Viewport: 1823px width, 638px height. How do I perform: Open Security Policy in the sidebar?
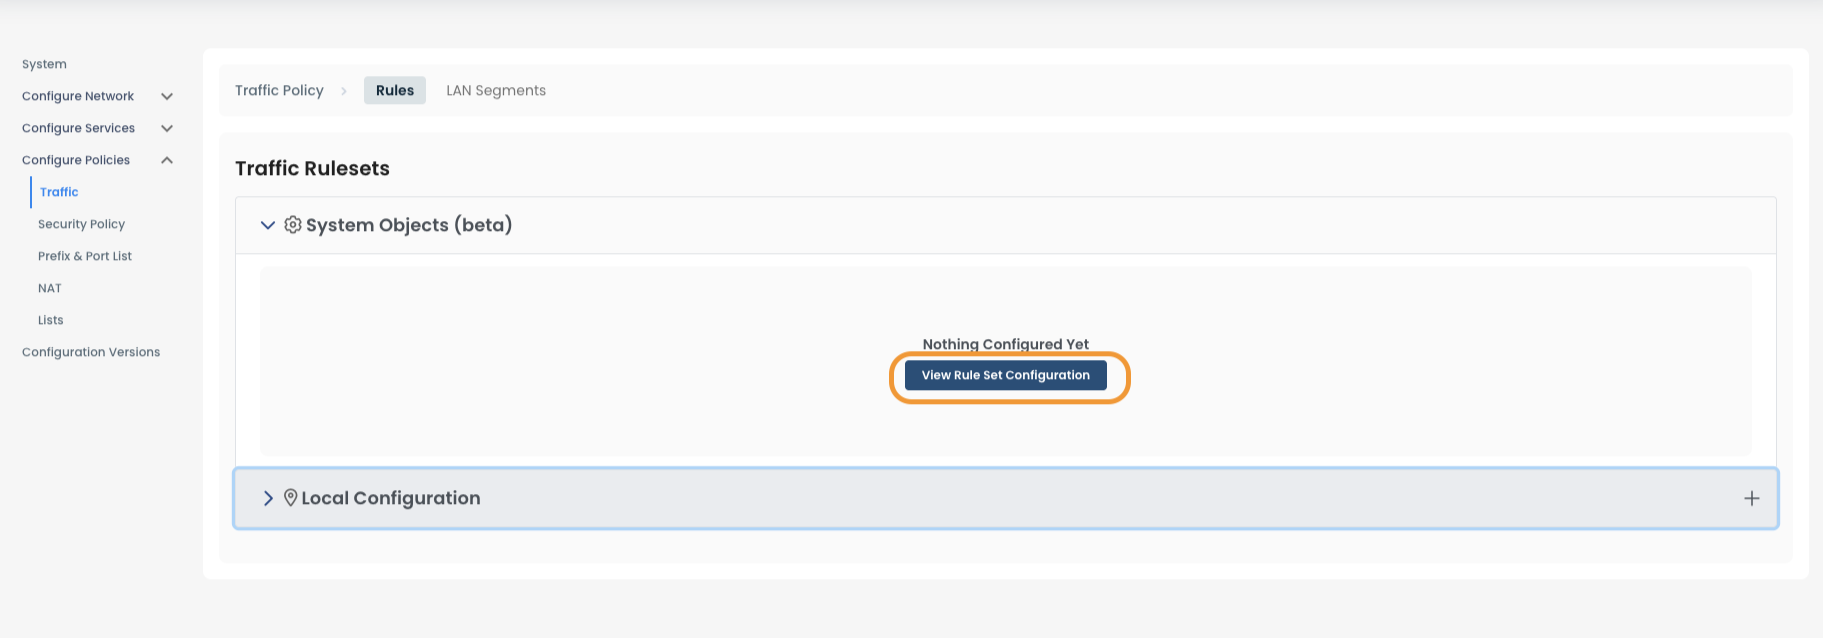point(81,224)
